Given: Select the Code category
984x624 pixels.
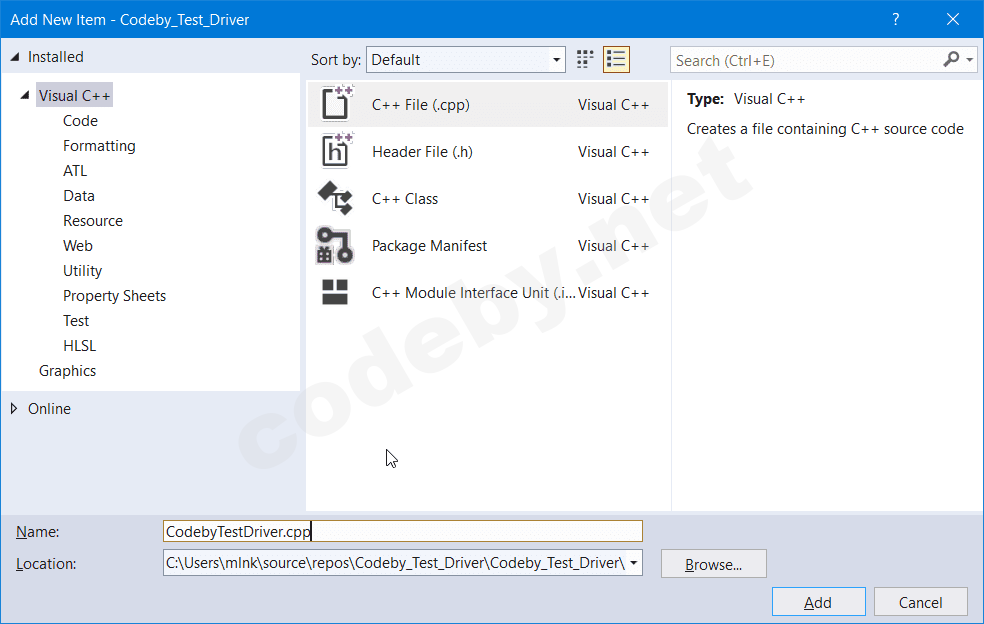Looking at the screenshot, I should (80, 121).
